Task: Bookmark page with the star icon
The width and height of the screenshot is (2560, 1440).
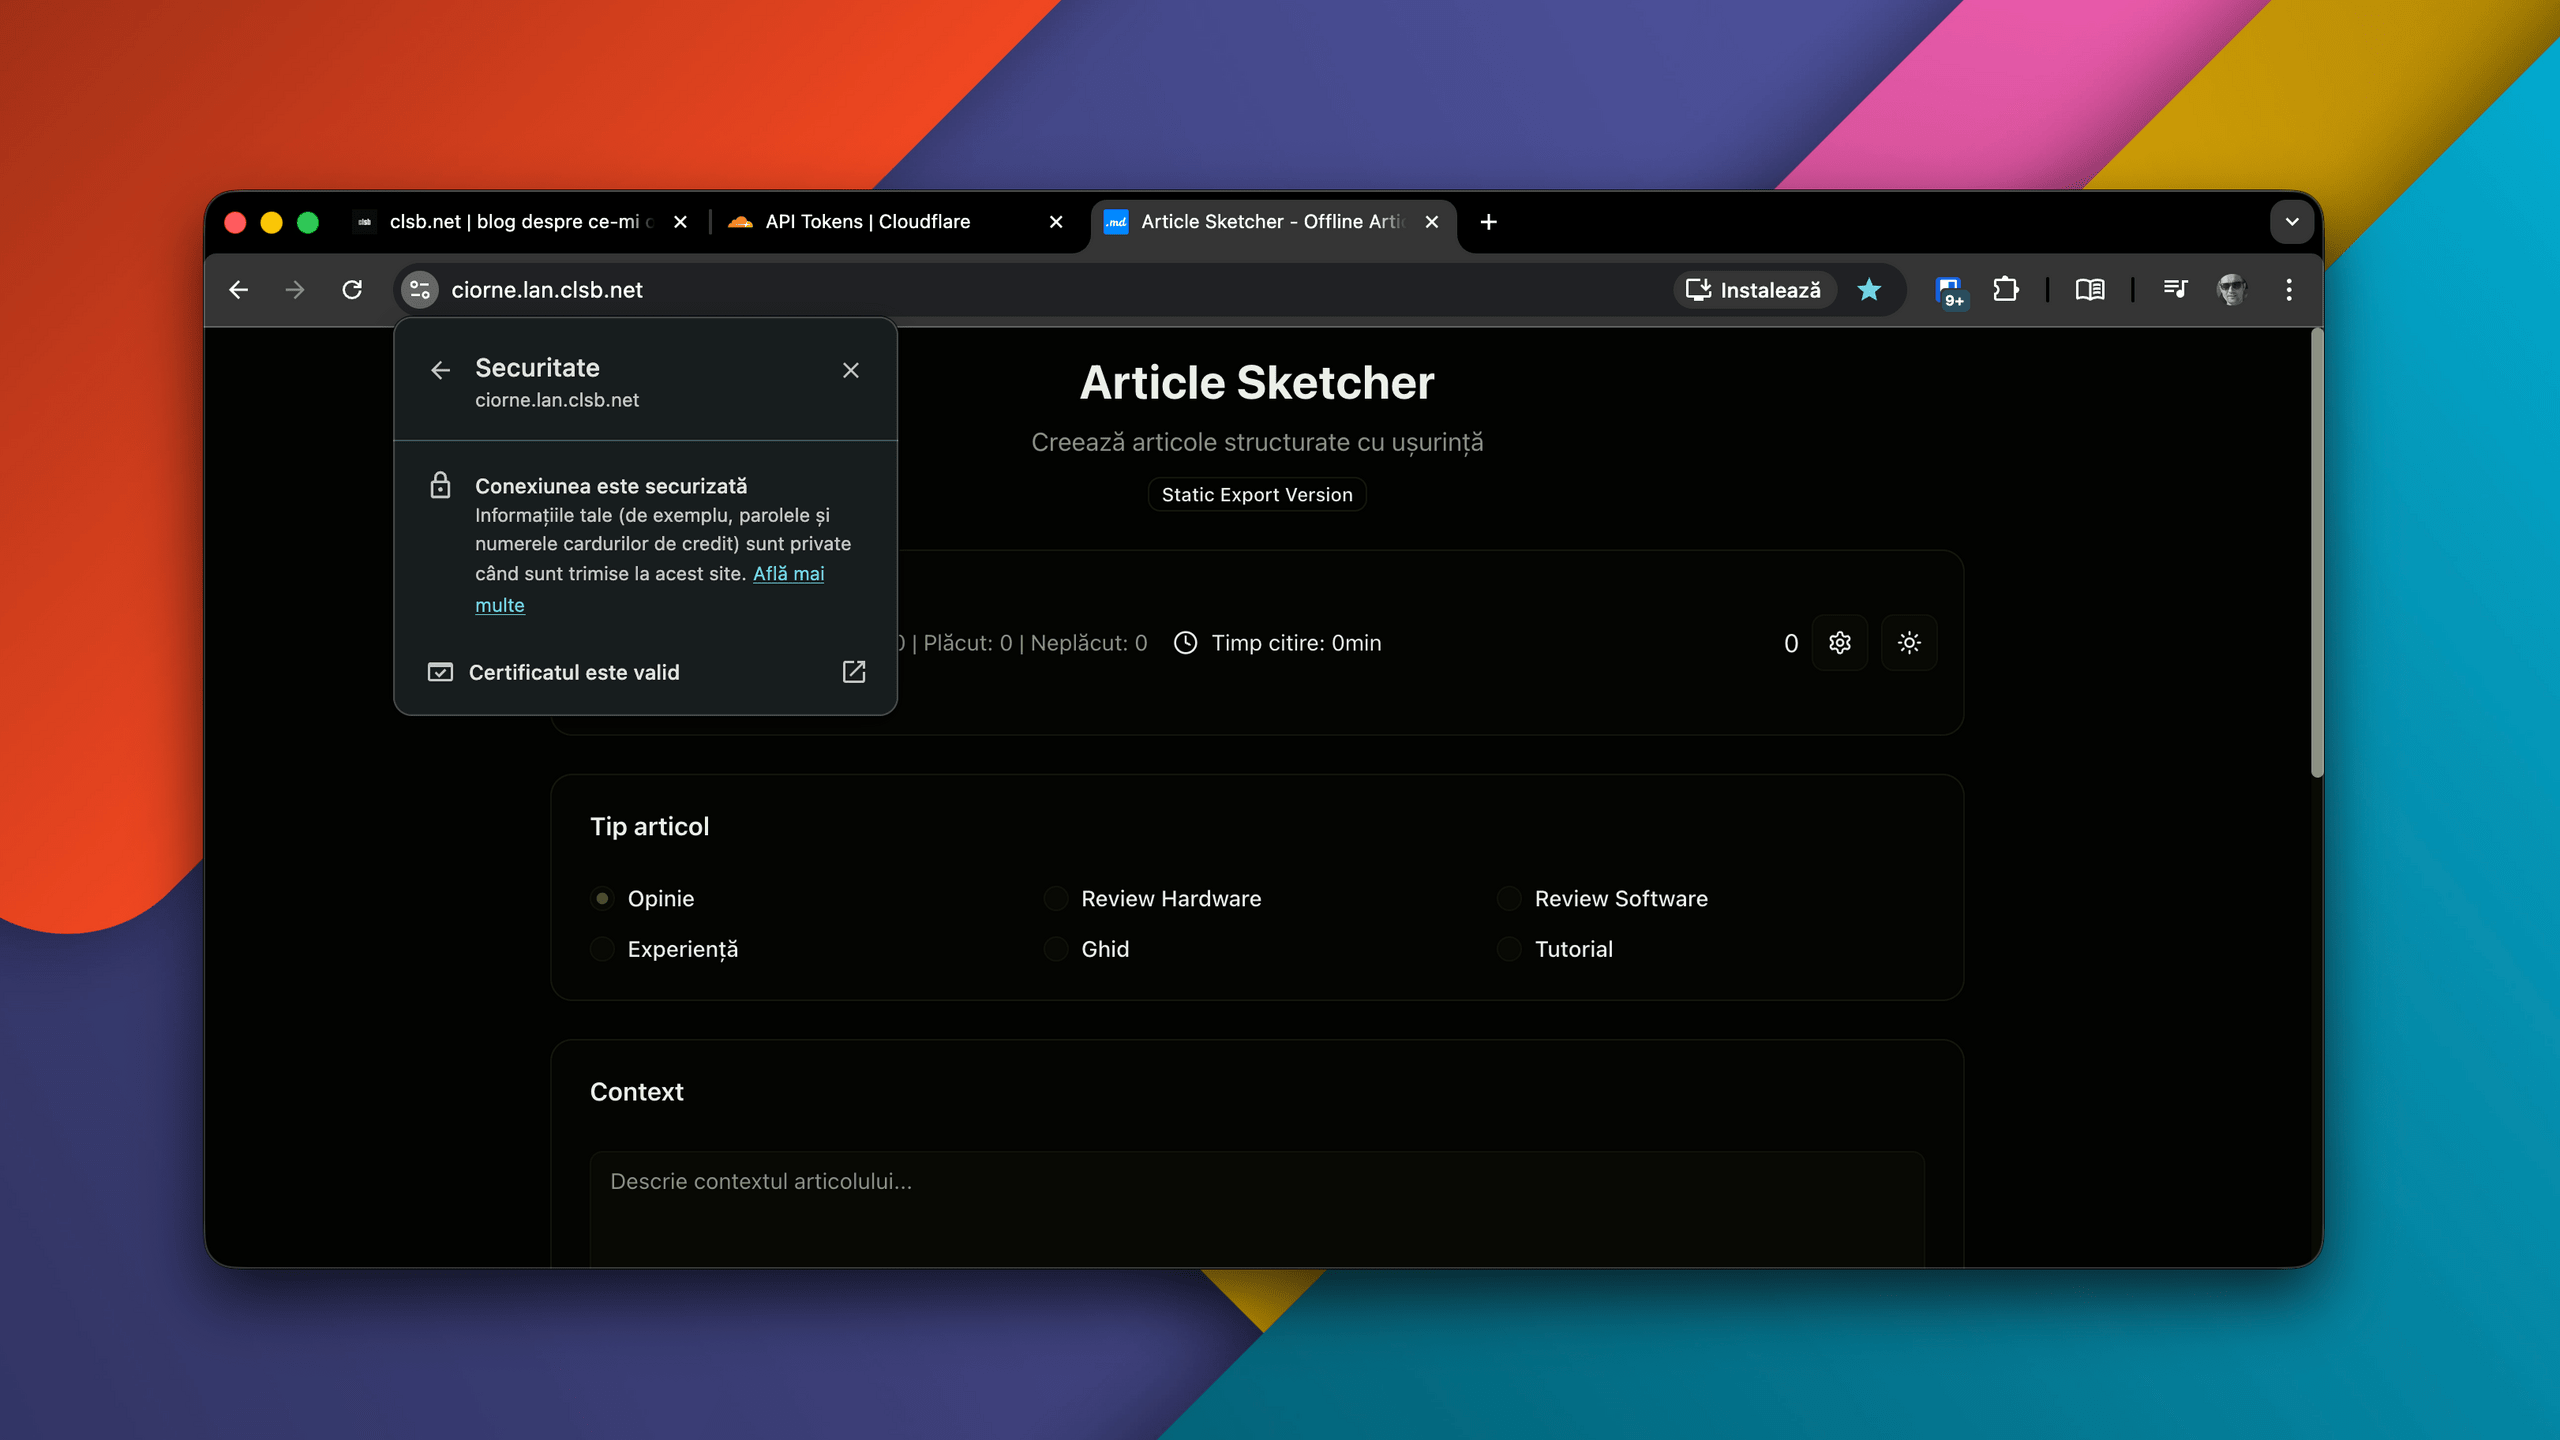Action: click(1868, 290)
